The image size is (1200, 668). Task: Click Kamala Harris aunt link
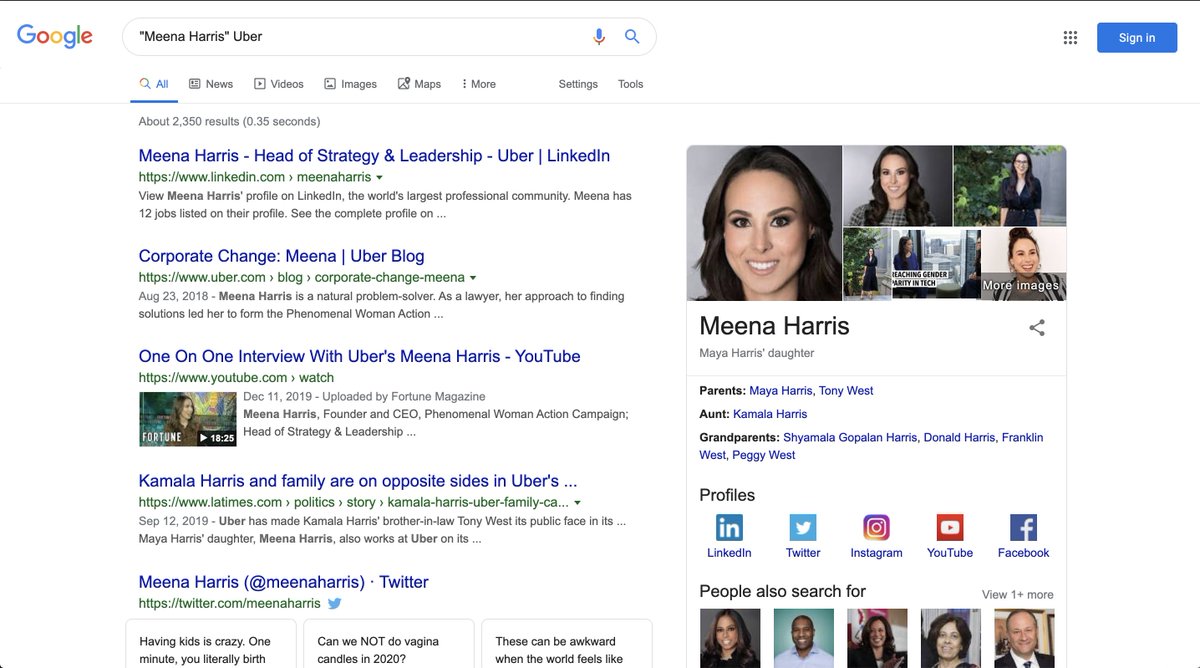(770, 414)
